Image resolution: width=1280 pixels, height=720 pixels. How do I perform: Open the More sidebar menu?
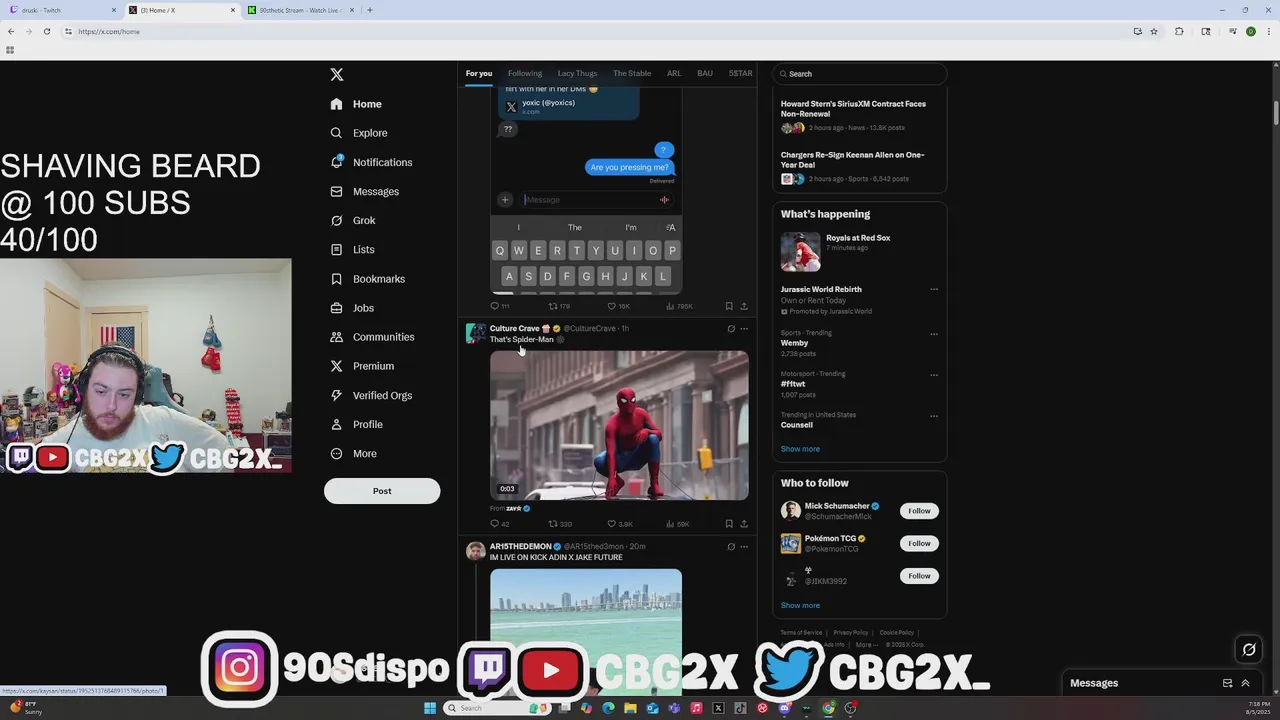point(353,453)
